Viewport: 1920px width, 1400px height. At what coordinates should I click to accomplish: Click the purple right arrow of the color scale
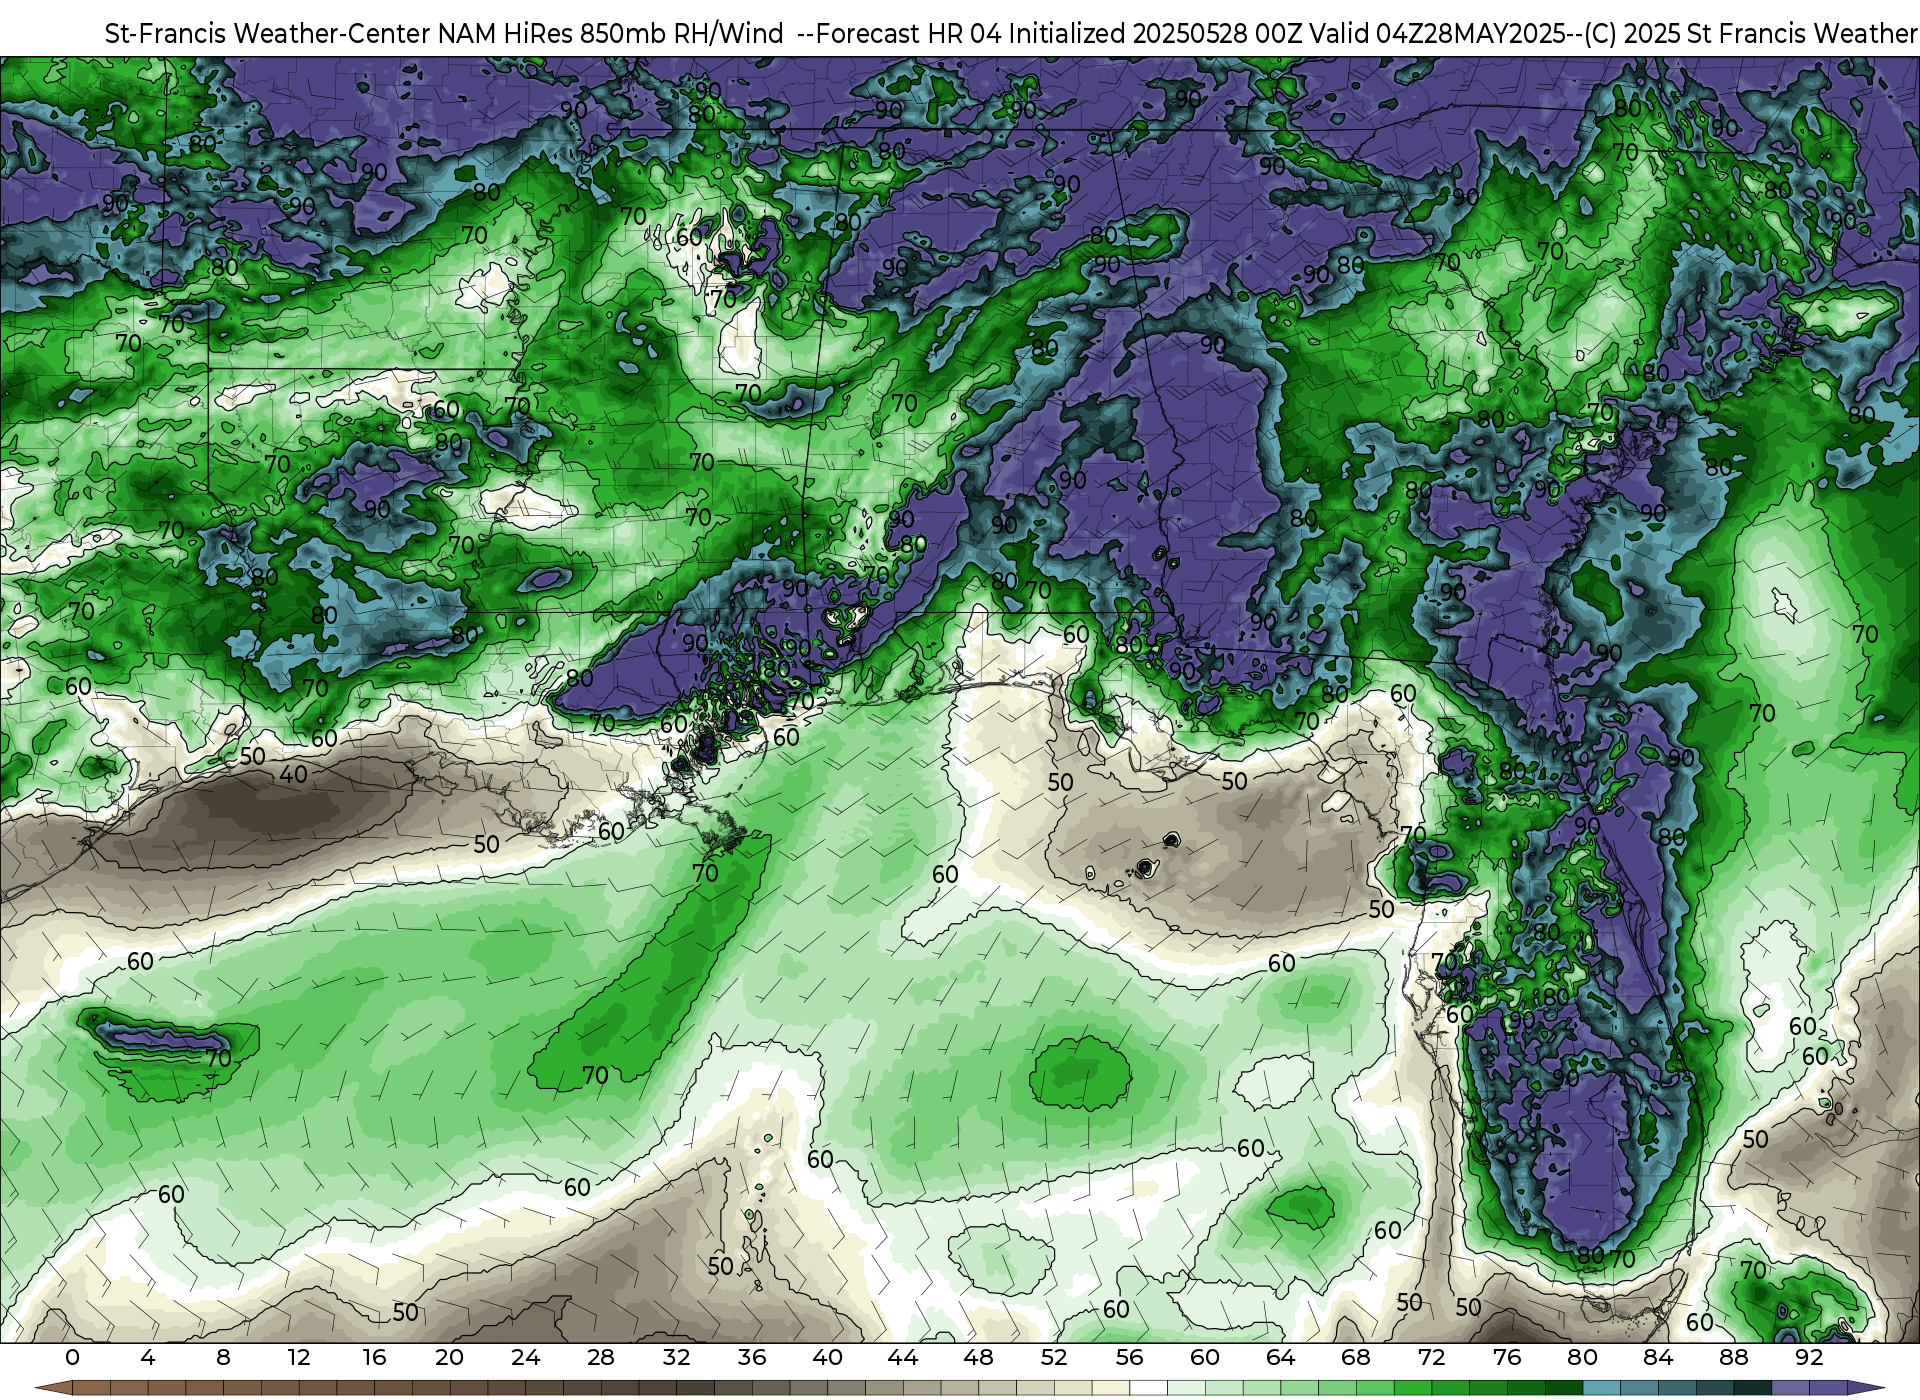(1866, 1388)
